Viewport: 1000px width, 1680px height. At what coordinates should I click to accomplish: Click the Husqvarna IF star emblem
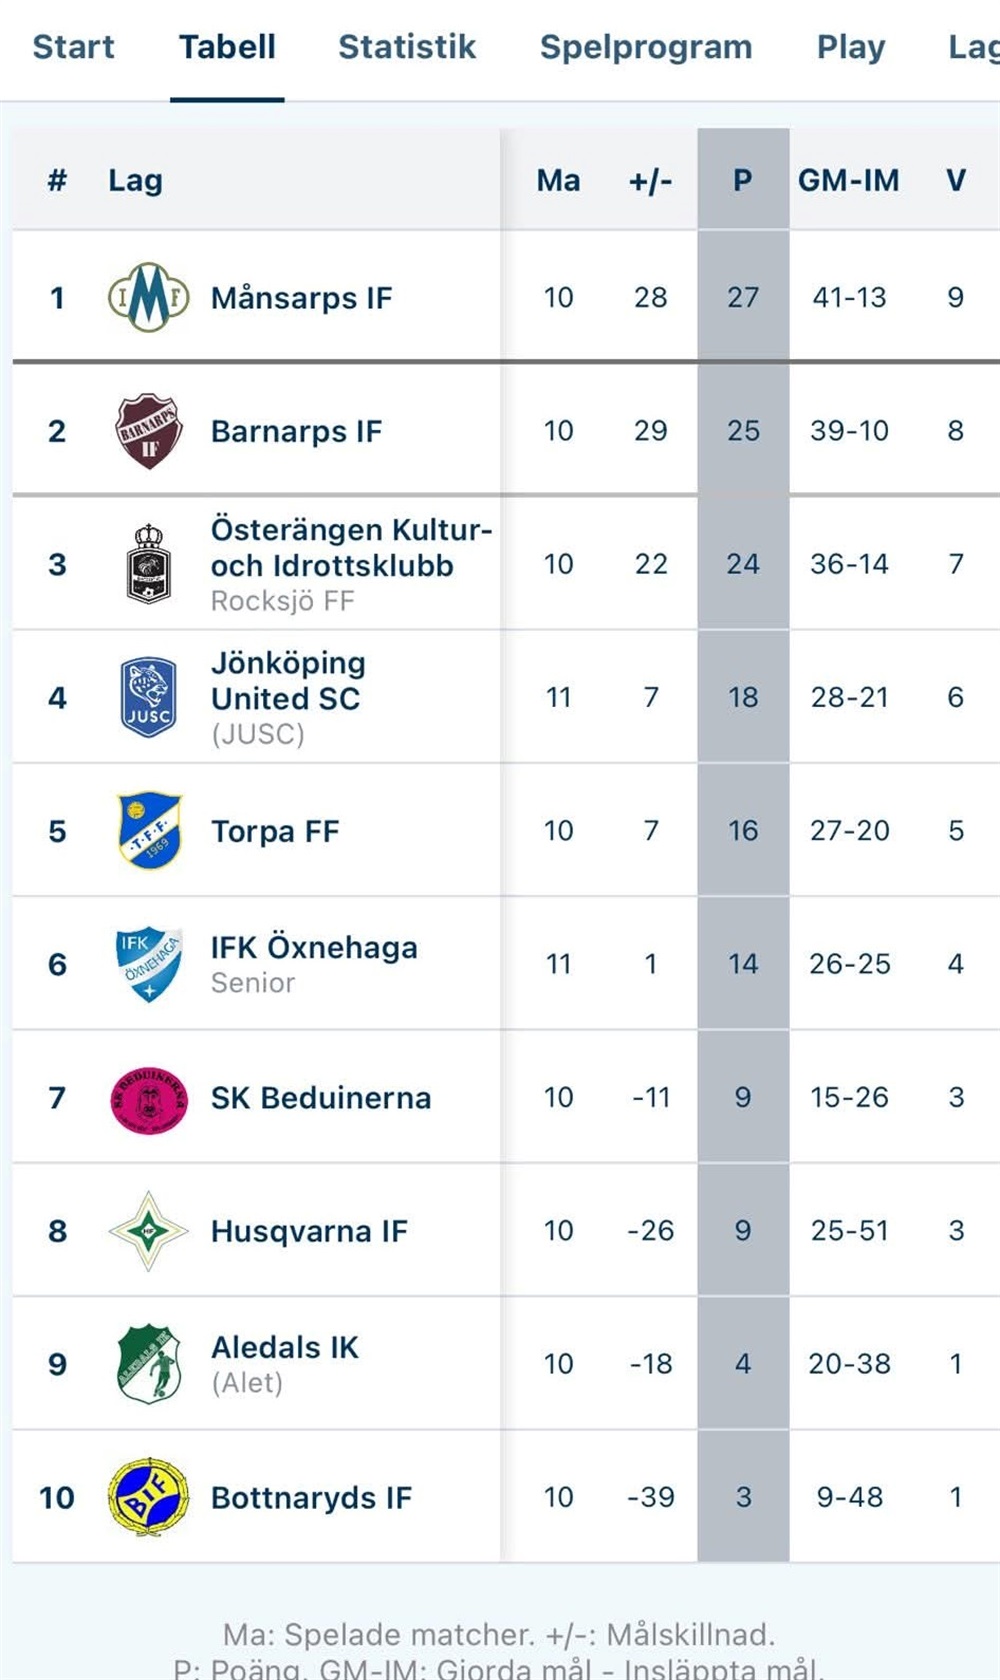148,1231
